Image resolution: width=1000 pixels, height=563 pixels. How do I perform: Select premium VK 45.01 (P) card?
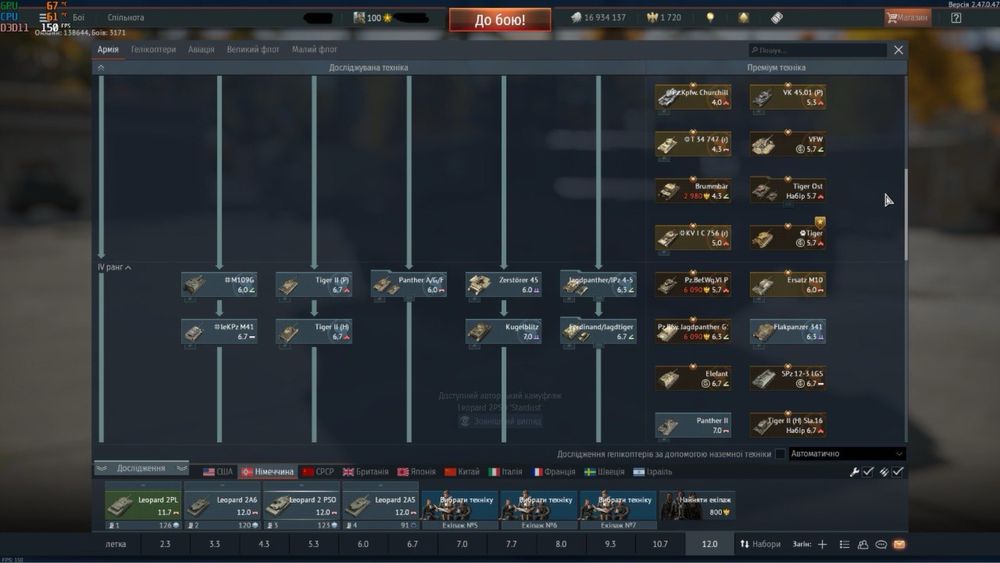(788, 97)
